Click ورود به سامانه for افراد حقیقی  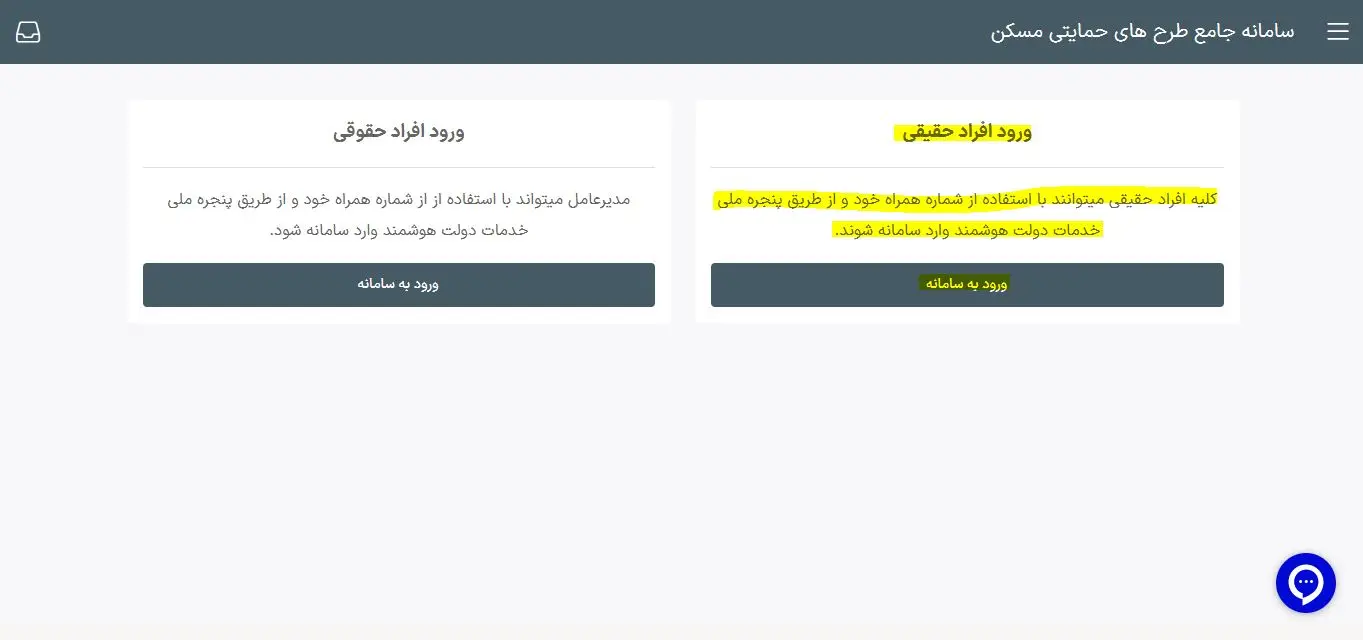967,285
